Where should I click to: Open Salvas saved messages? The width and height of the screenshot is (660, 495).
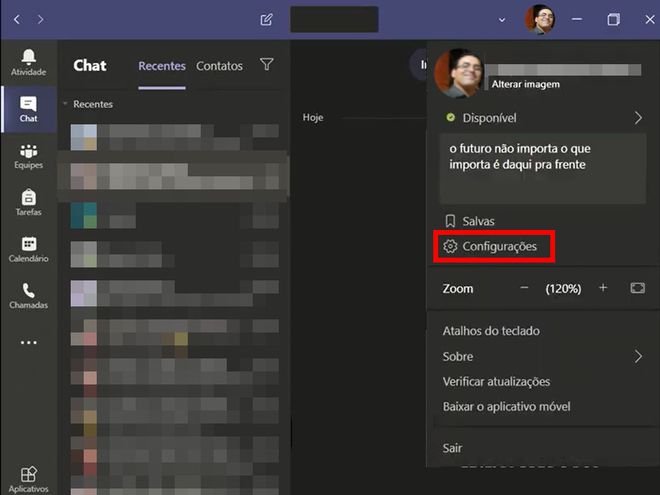click(x=469, y=221)
